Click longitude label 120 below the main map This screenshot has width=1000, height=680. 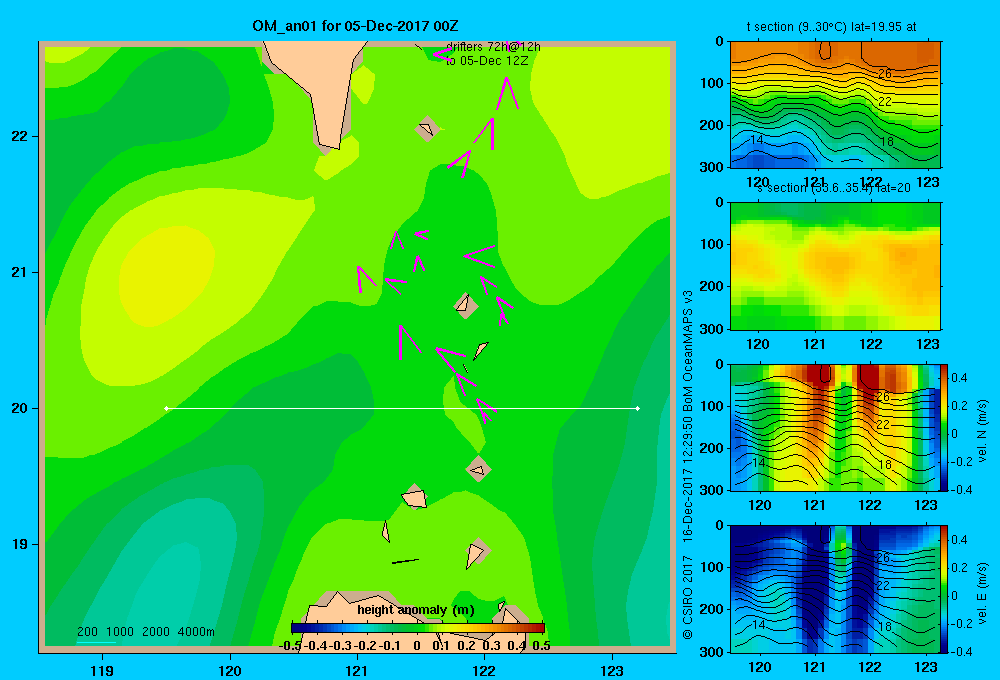(230, 670)
